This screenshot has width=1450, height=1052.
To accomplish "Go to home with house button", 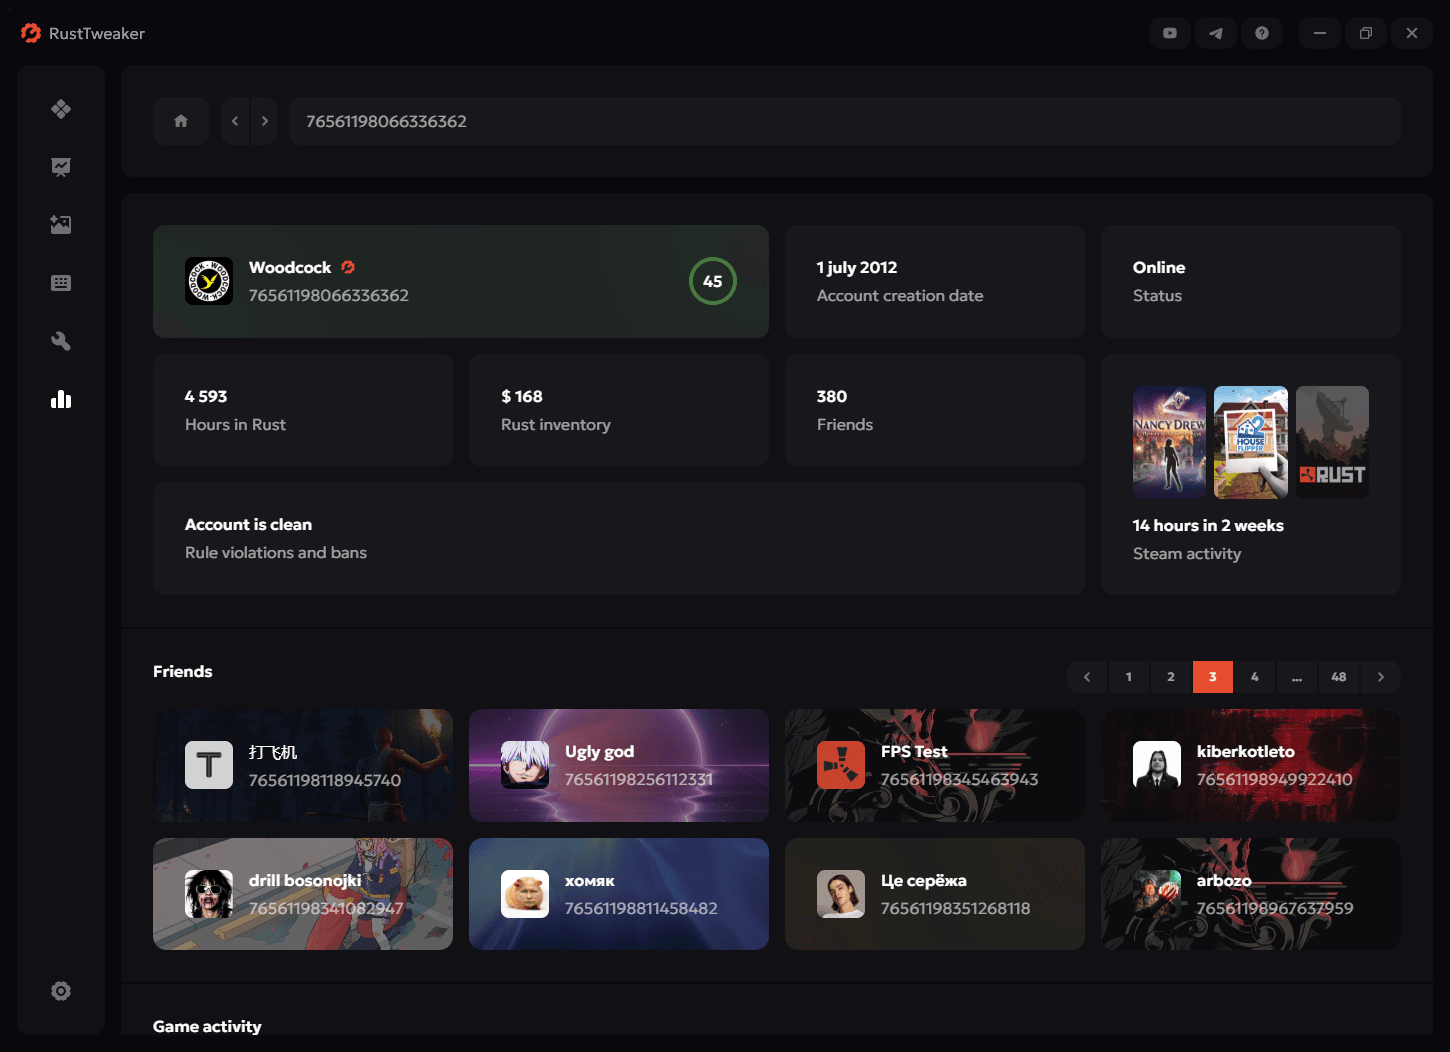I will coord(181,121).
